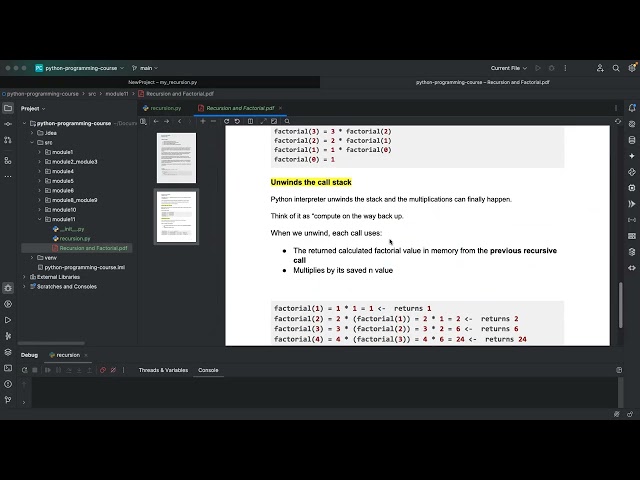The image size is (640, 480).
Task: Open the Project view dropdown
Action: click(x=33, y=109)
